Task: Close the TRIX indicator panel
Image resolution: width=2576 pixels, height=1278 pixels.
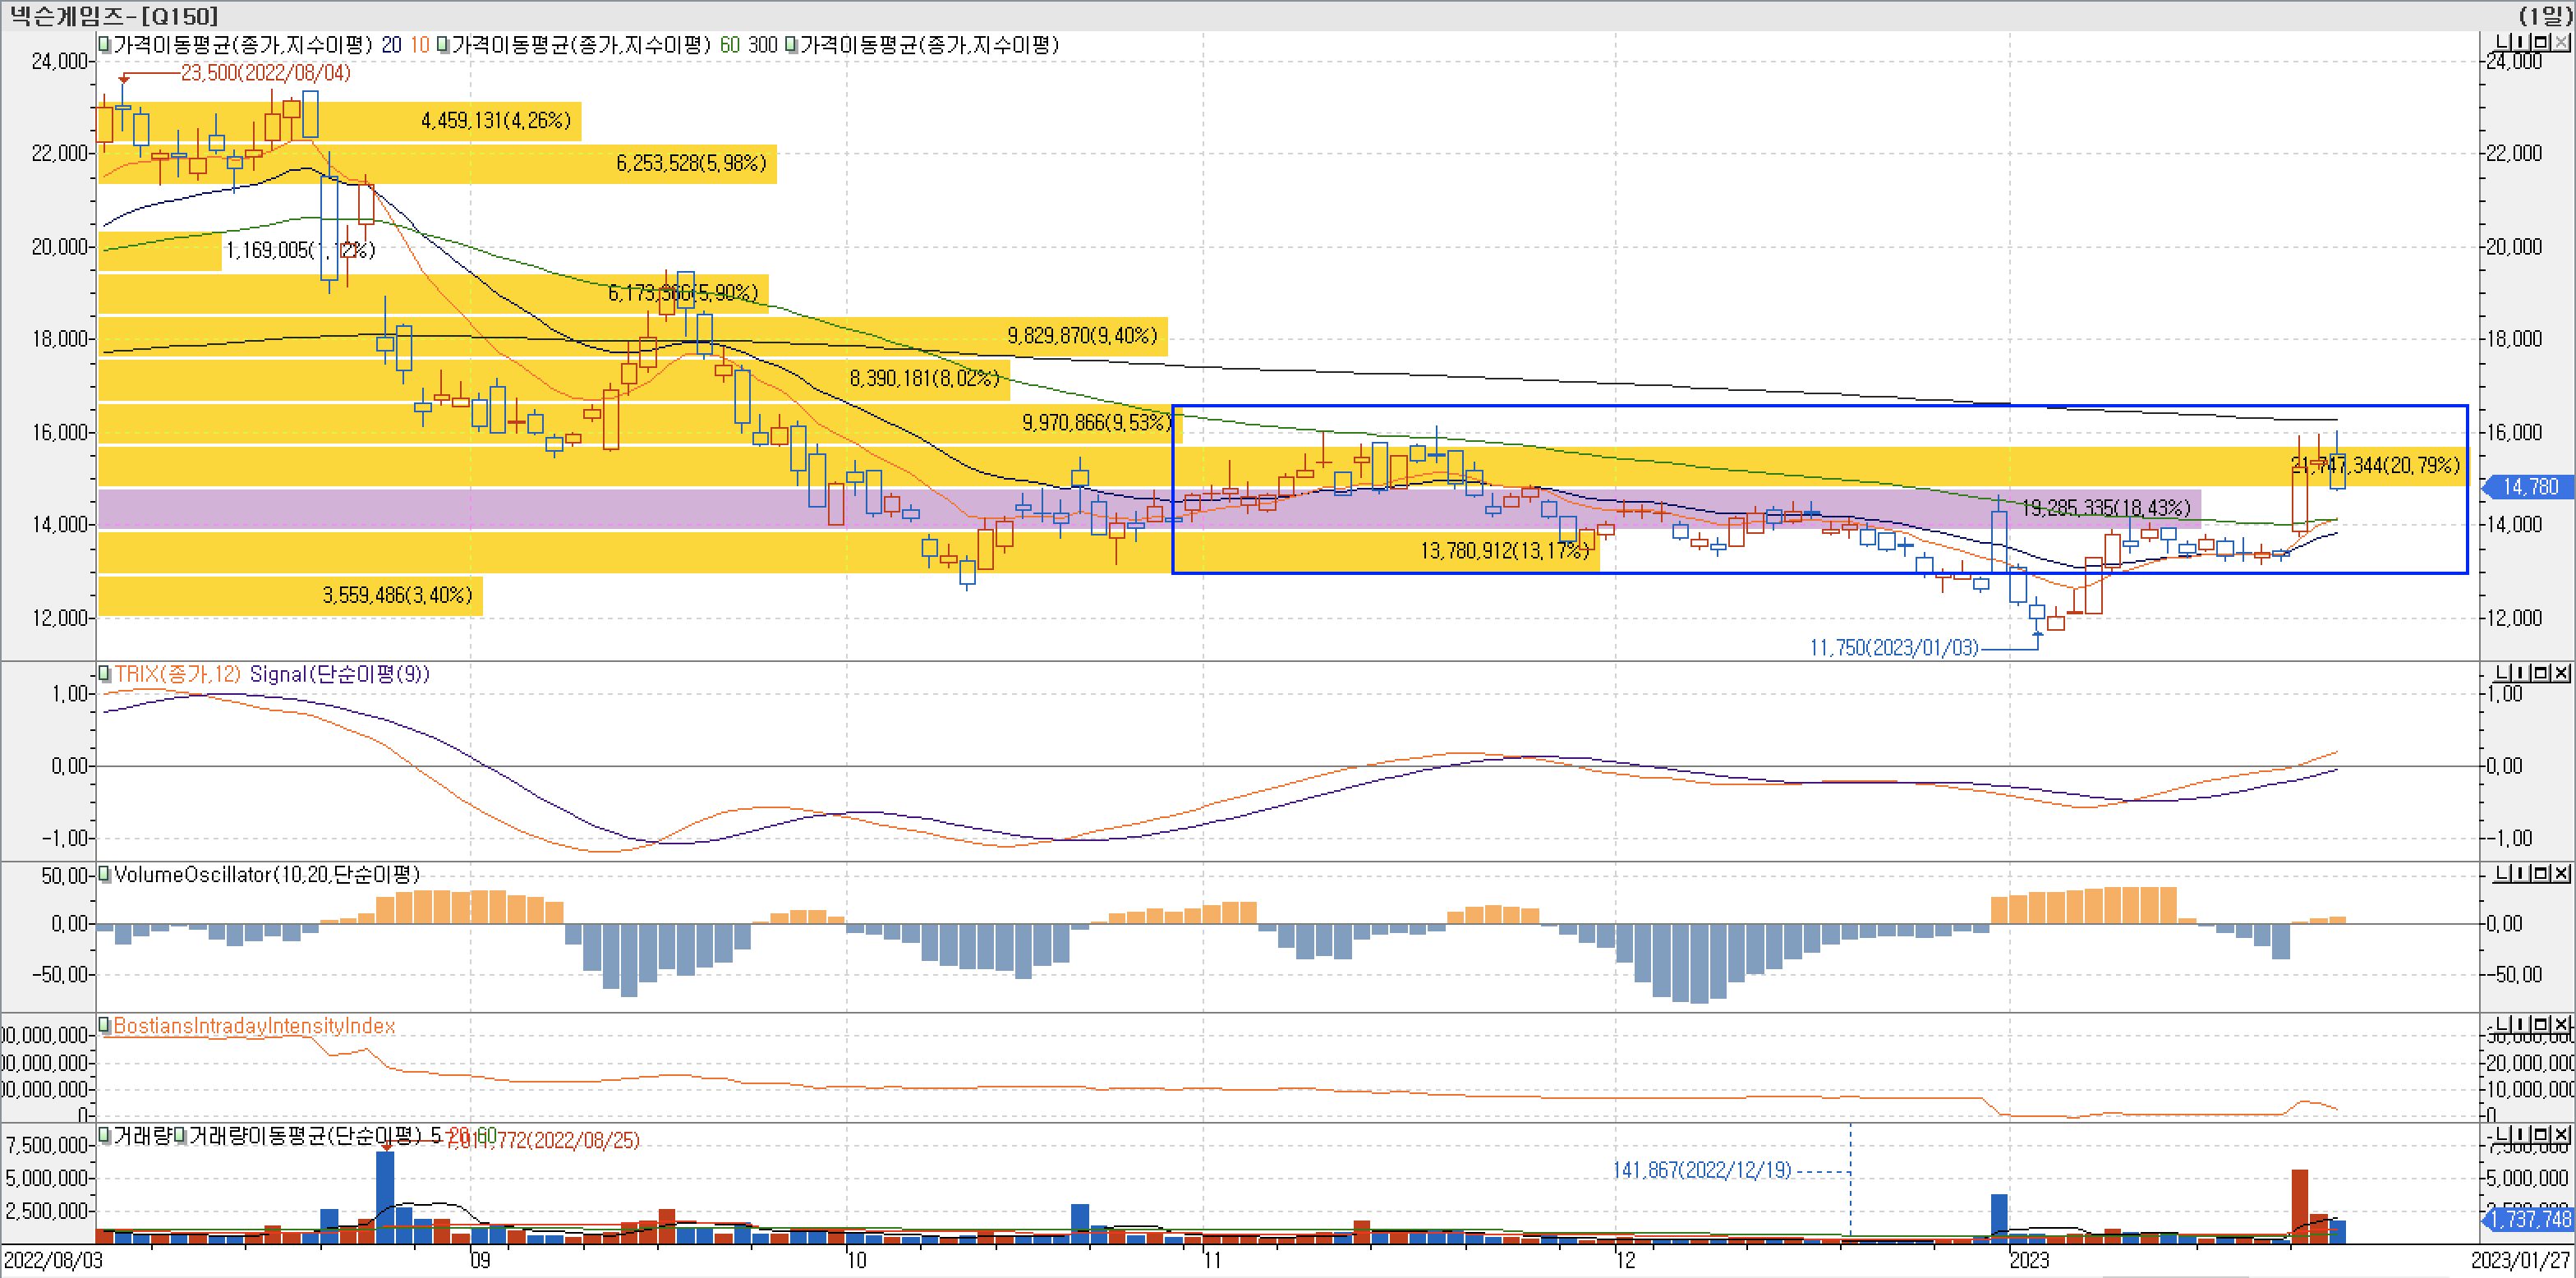Action: pos(2561,673)
